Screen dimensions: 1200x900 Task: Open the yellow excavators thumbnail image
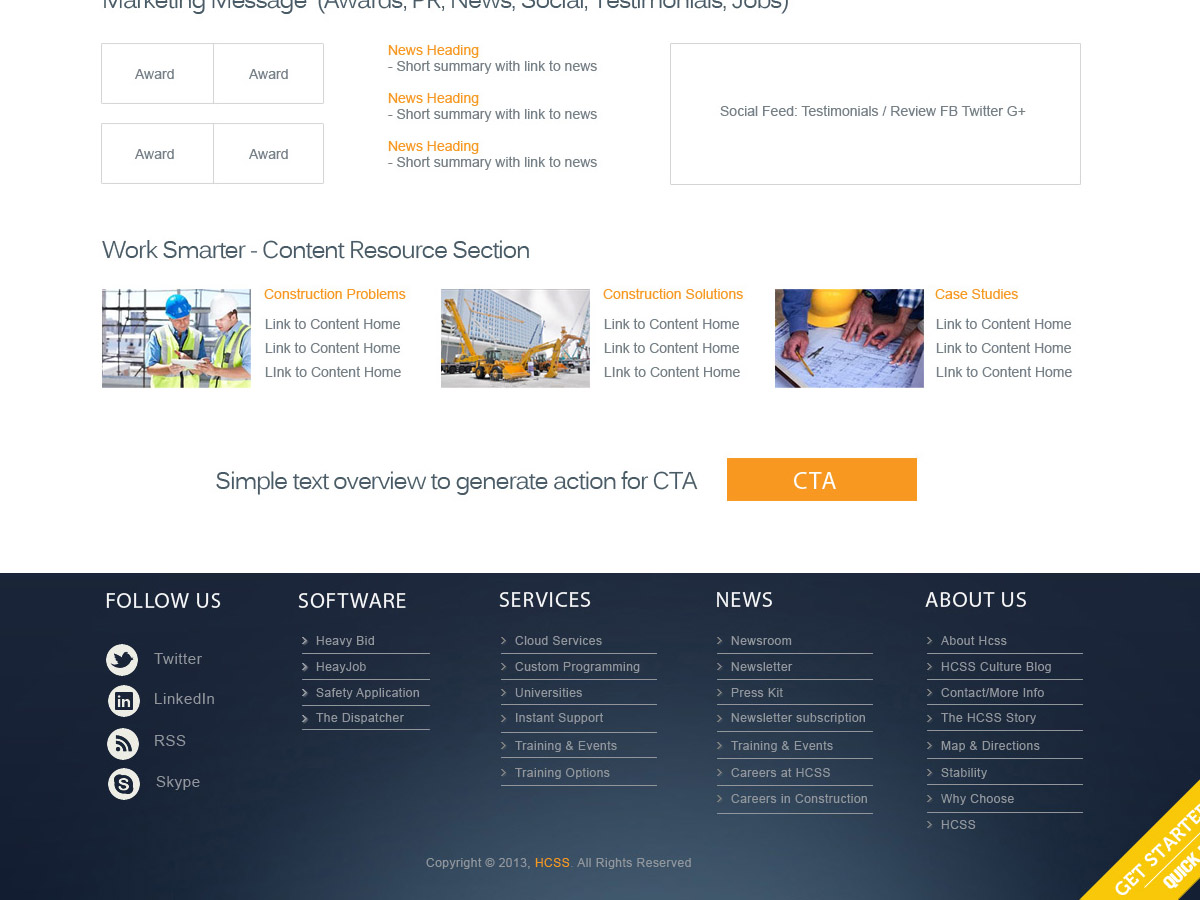(x=515, y=338)
